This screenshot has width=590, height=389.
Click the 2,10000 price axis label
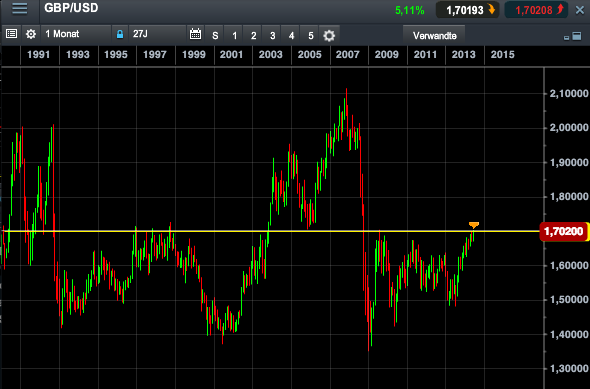coord(569,93)
